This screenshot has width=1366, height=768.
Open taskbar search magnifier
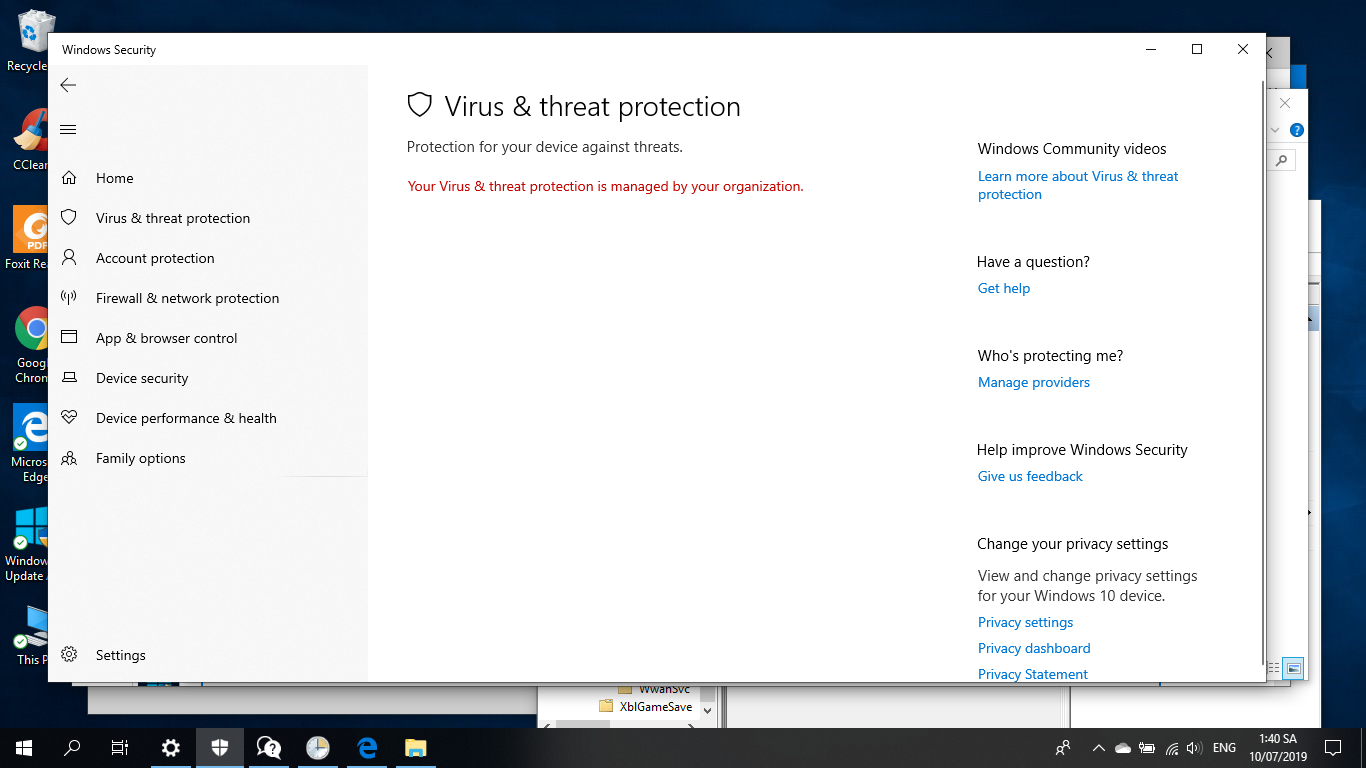pyautogui.click(x=72, y=747)
